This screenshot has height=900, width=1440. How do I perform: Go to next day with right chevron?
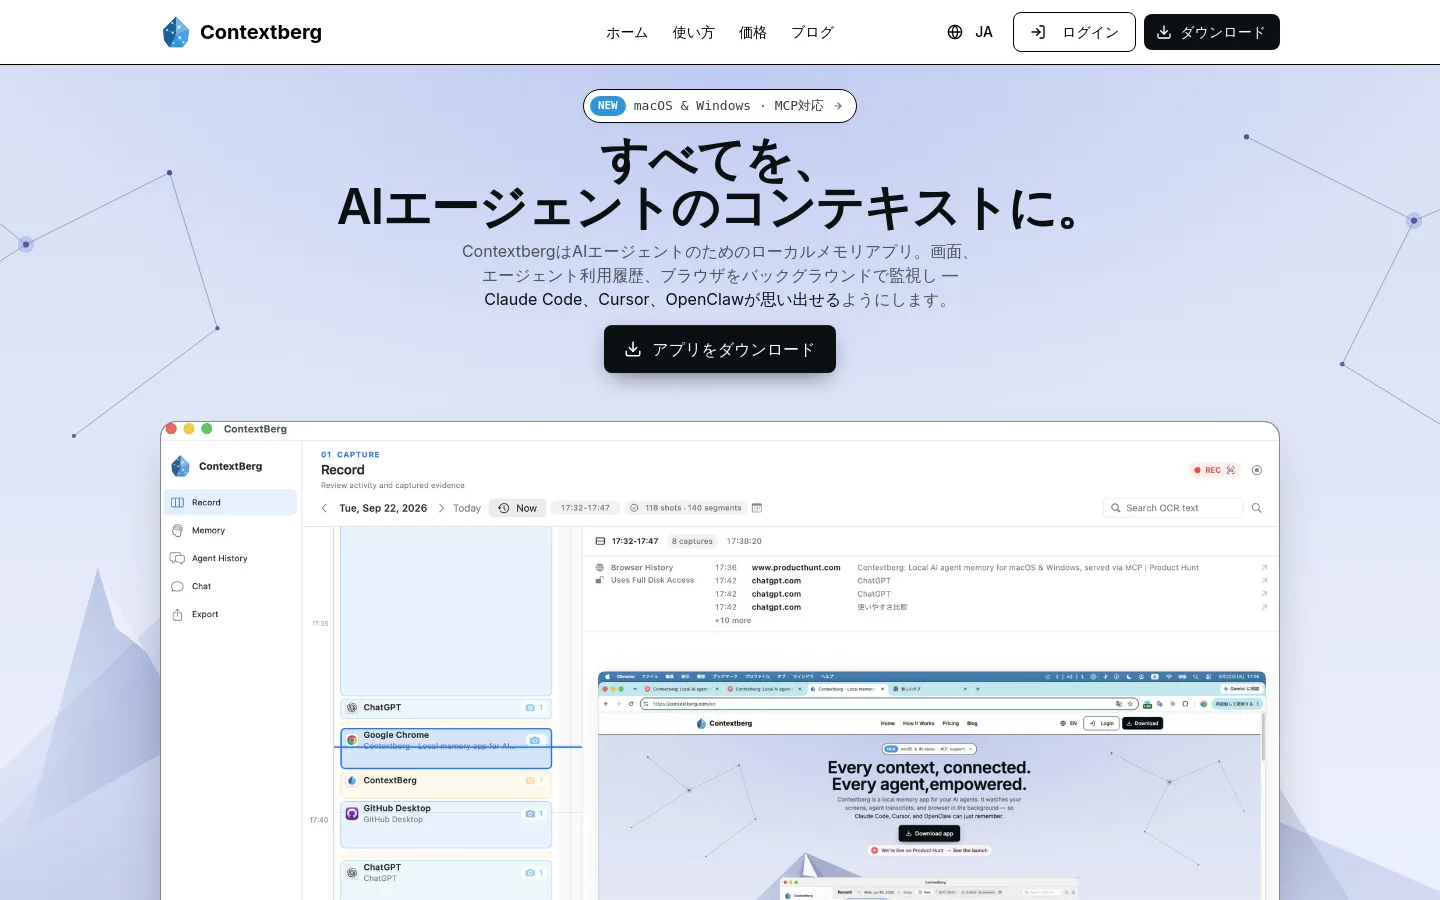[x=441, y=508]
